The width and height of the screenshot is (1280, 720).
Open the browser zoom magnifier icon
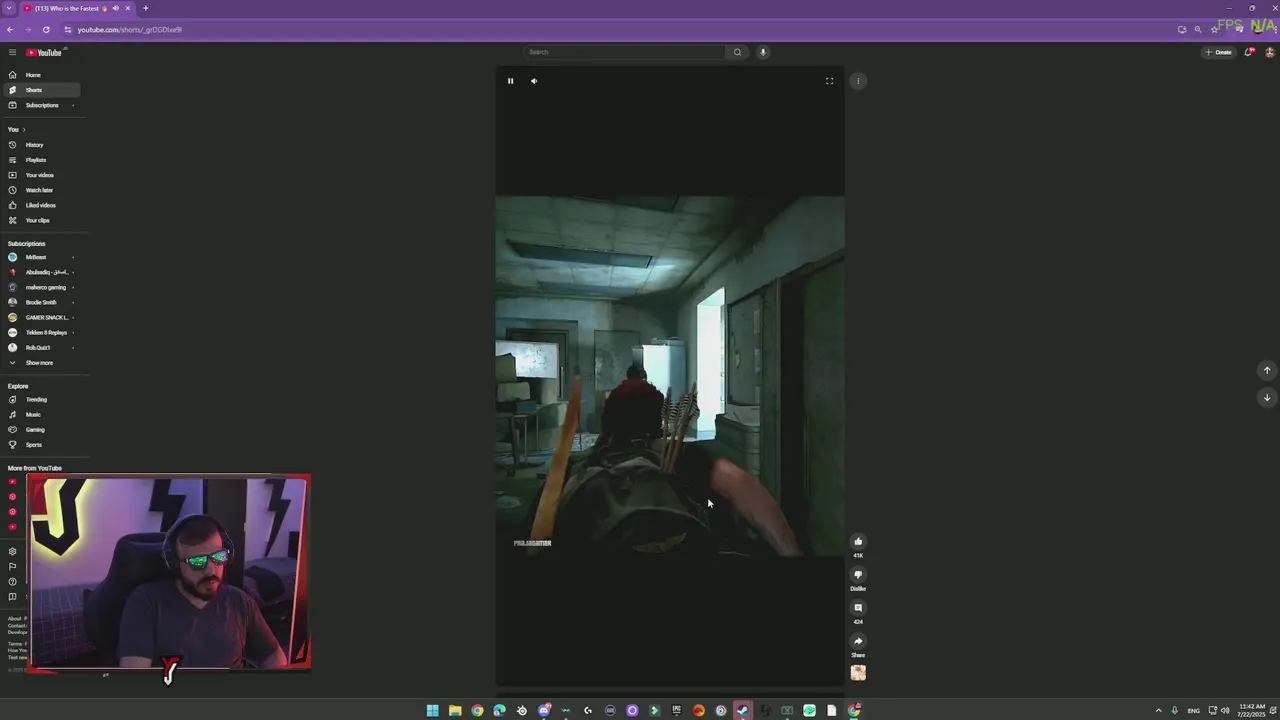pos(1198,30)
